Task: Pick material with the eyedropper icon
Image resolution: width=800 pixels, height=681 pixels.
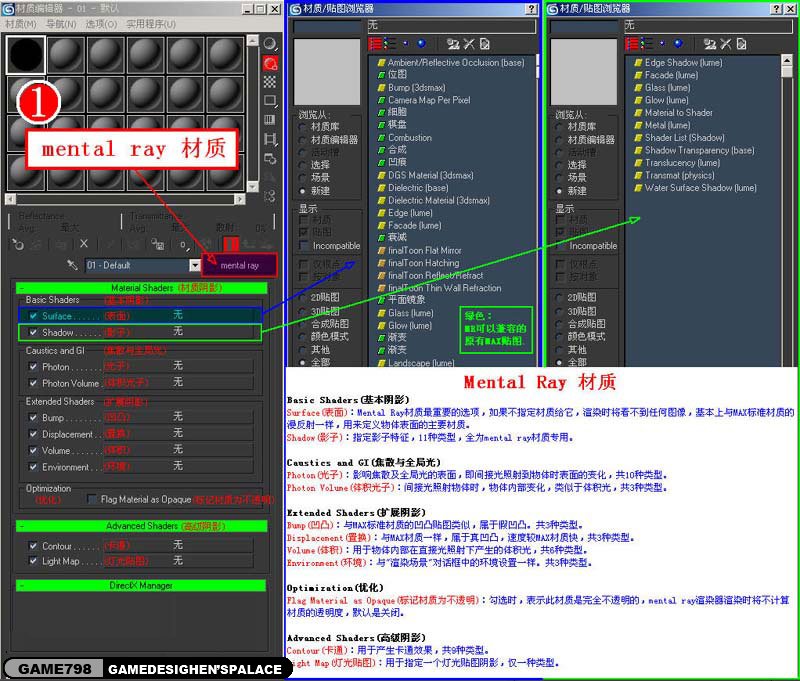Action: click(72, 266)
